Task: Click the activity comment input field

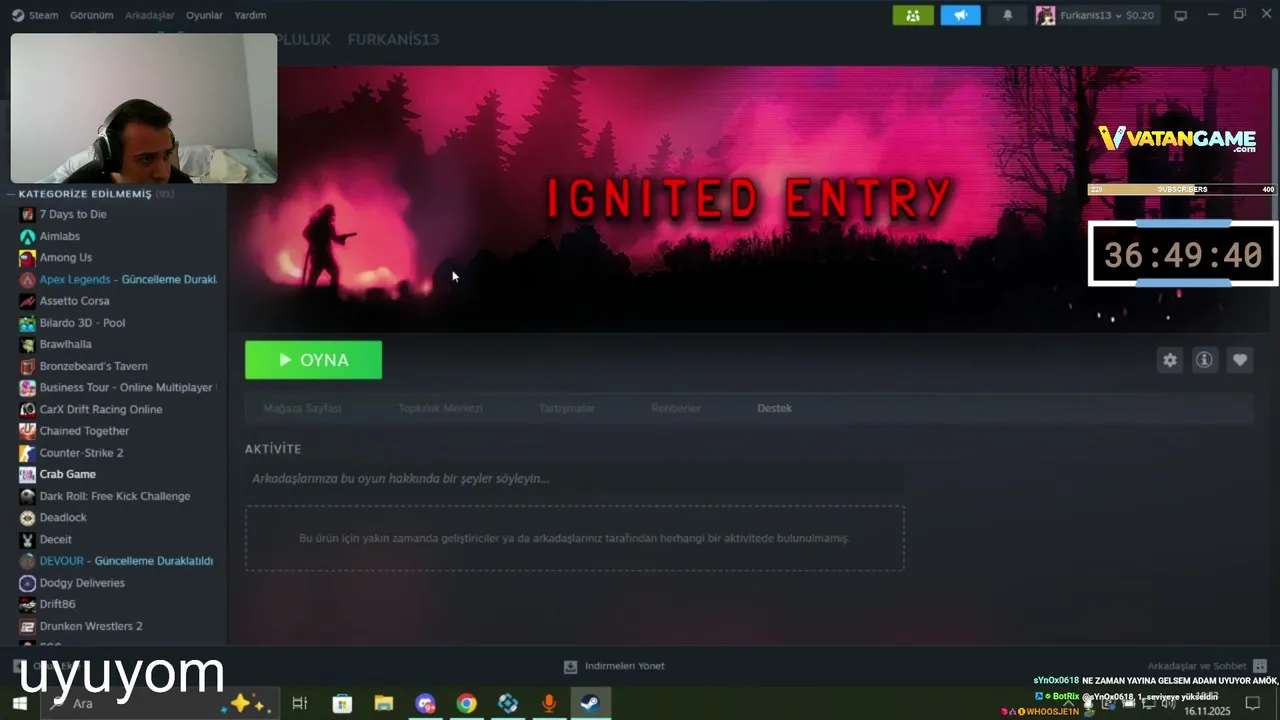Action: [x=574, y=478]
